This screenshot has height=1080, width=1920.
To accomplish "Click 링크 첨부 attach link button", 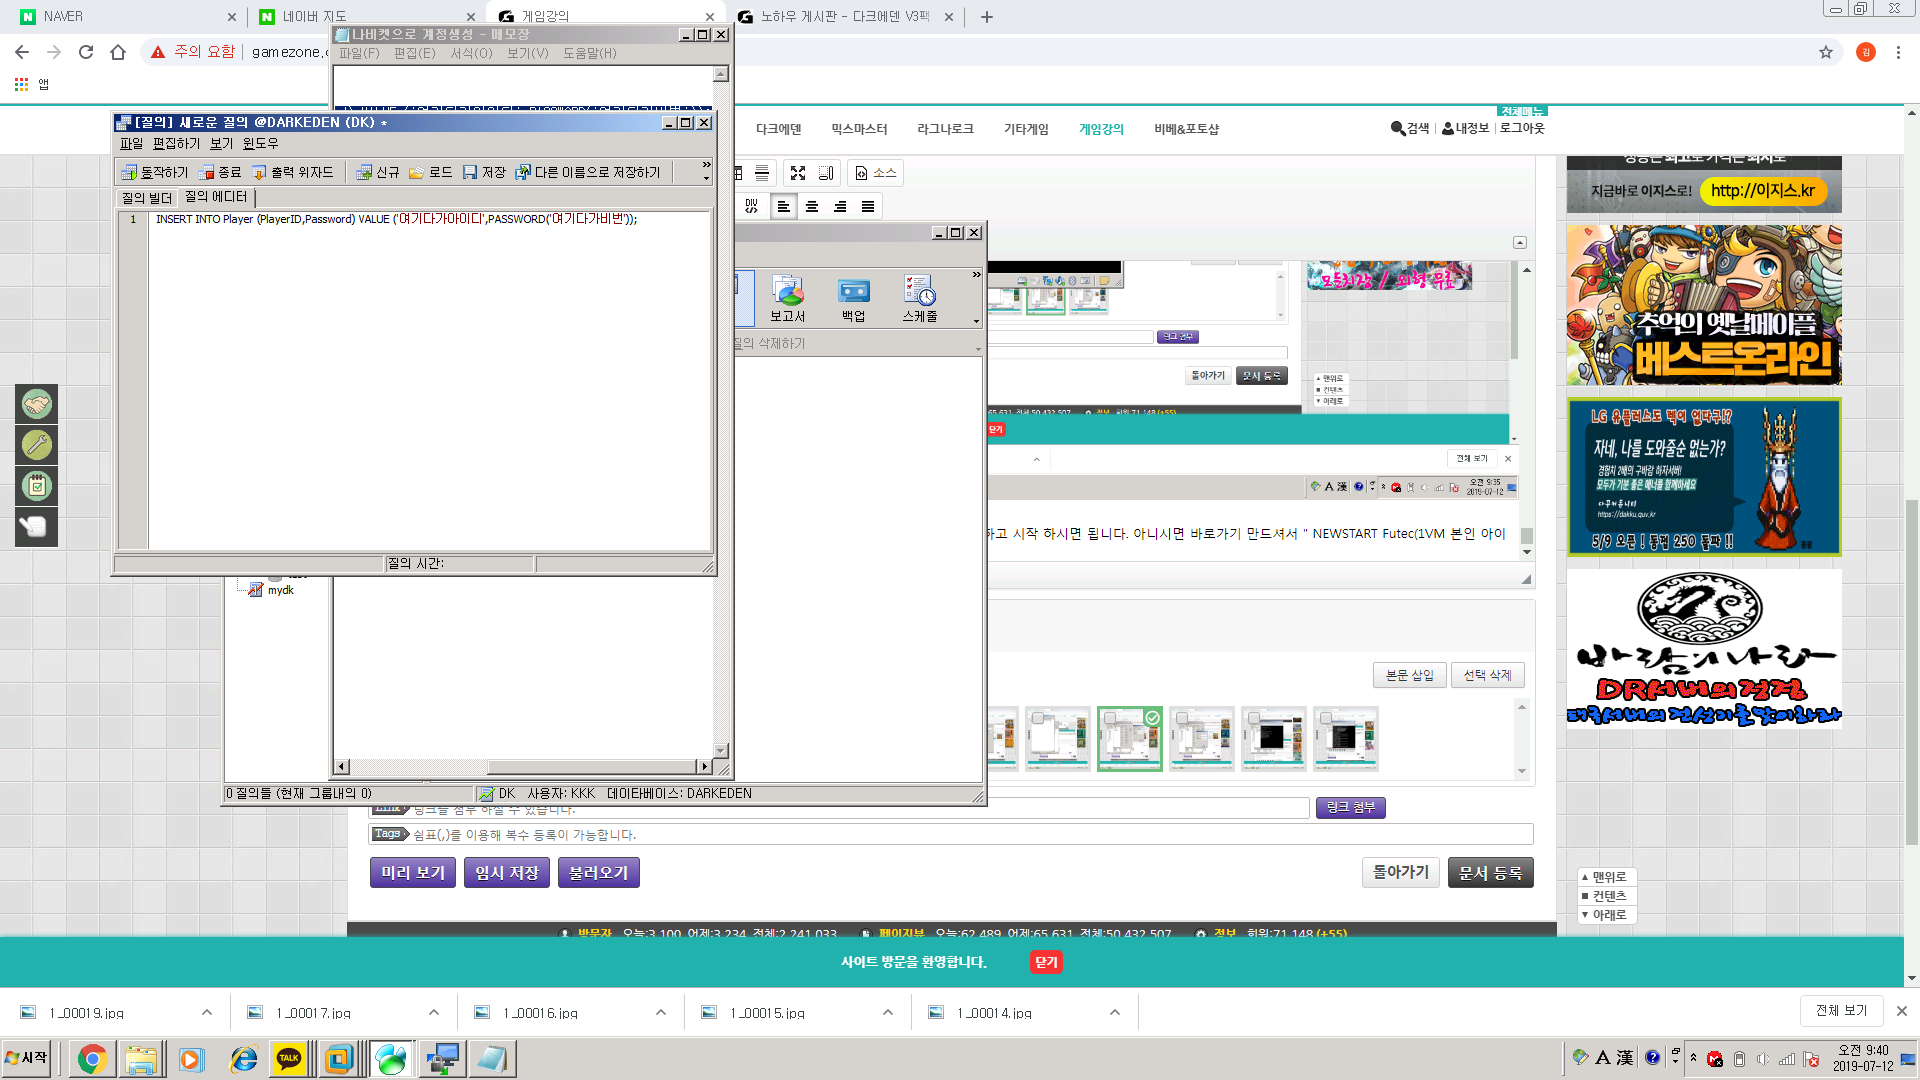I will coord(1350,807).
